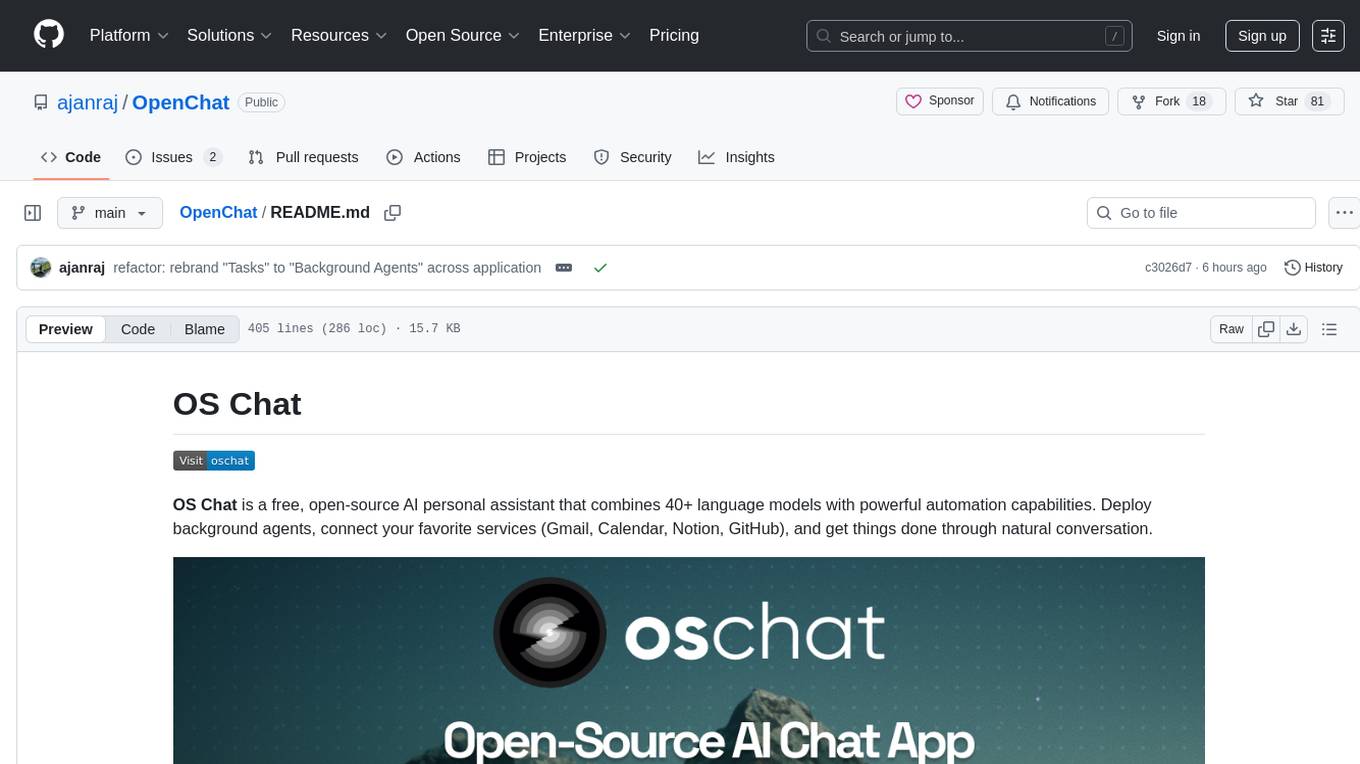The image size is (1360, 764).
Task: Open the file History
Action: [x=1313, y=268]
